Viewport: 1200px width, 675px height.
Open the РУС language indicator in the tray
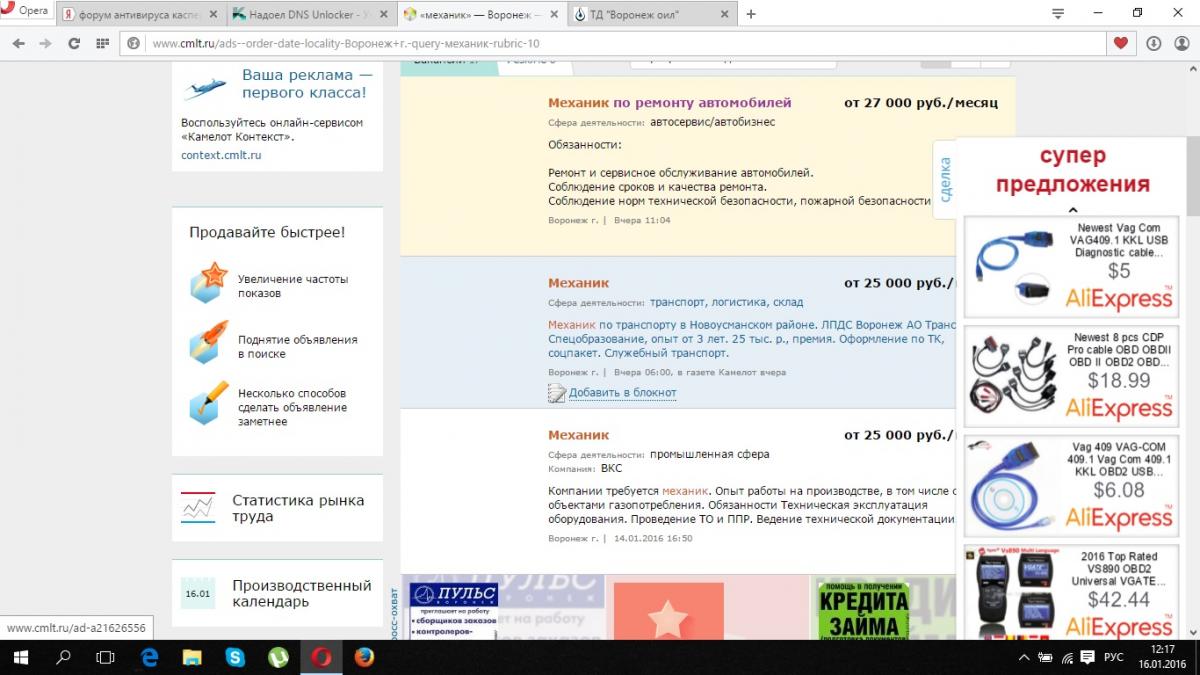(x=1113, y=657)
